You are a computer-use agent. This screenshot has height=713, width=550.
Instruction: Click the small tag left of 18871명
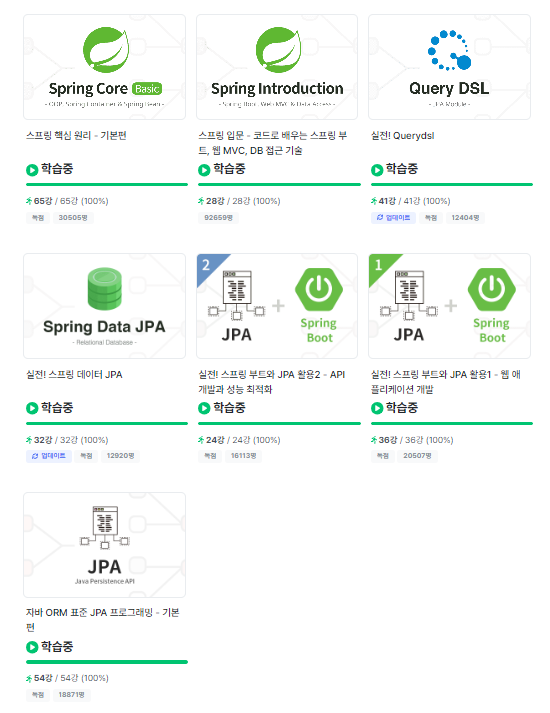(x=38, y=695)
